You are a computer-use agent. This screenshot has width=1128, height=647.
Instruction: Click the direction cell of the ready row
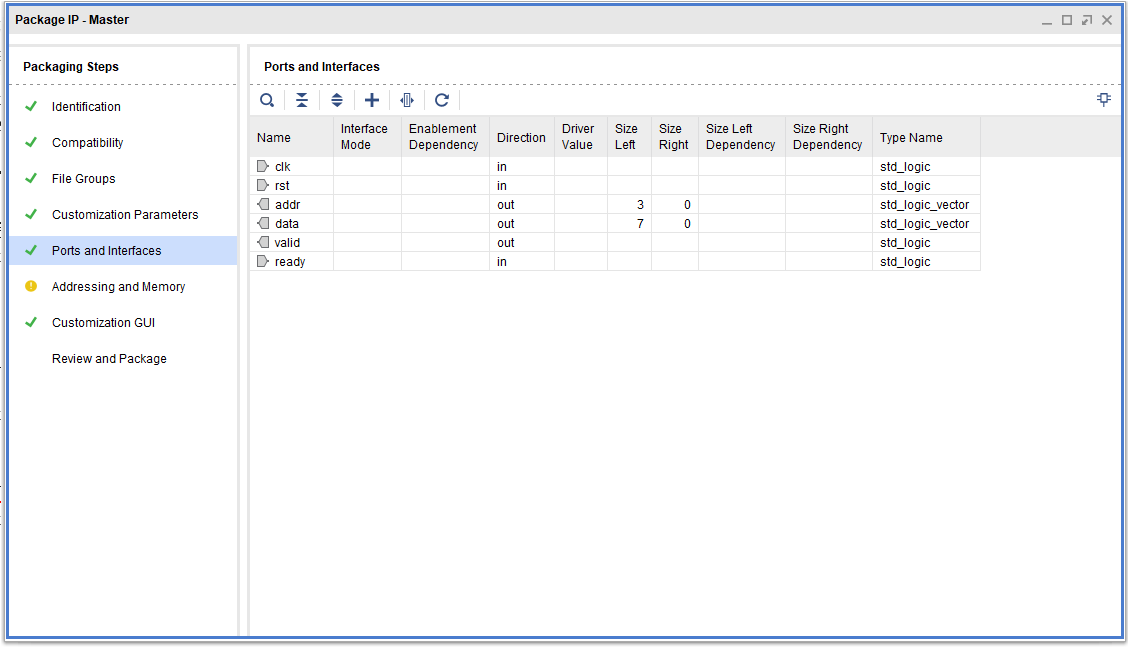tap(522, 262)
